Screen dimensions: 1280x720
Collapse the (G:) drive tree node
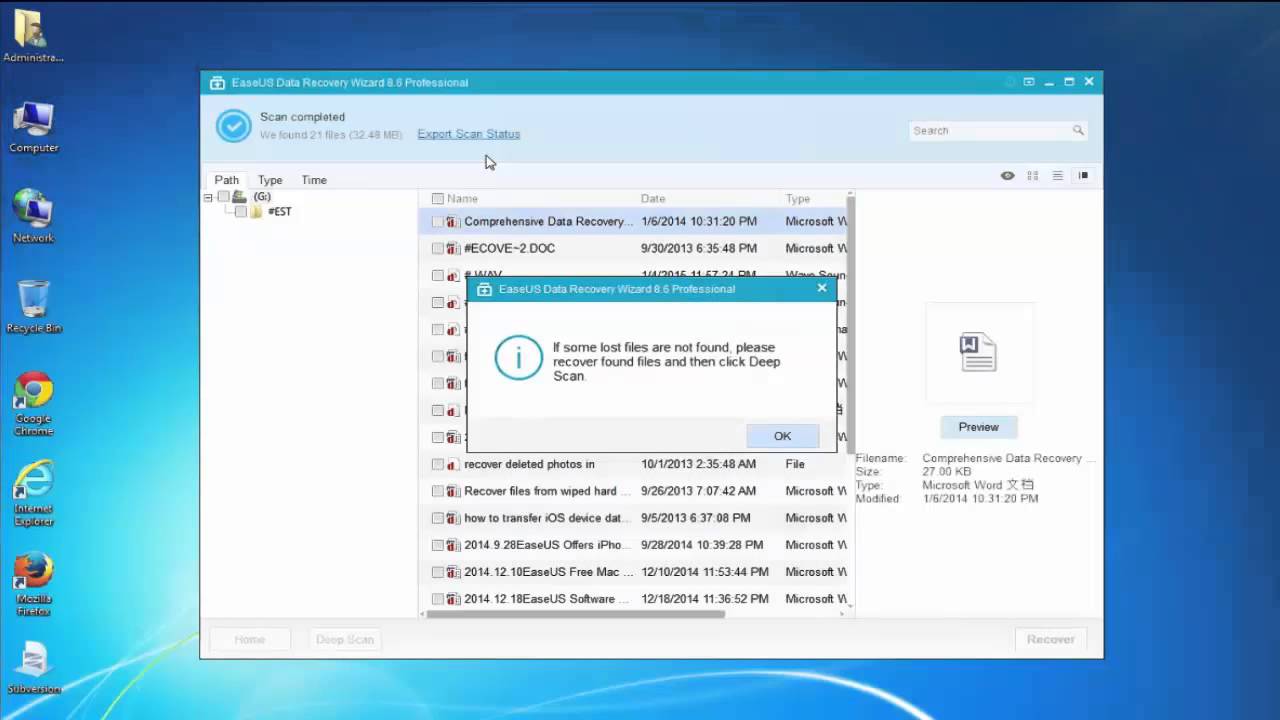(208, 197)
